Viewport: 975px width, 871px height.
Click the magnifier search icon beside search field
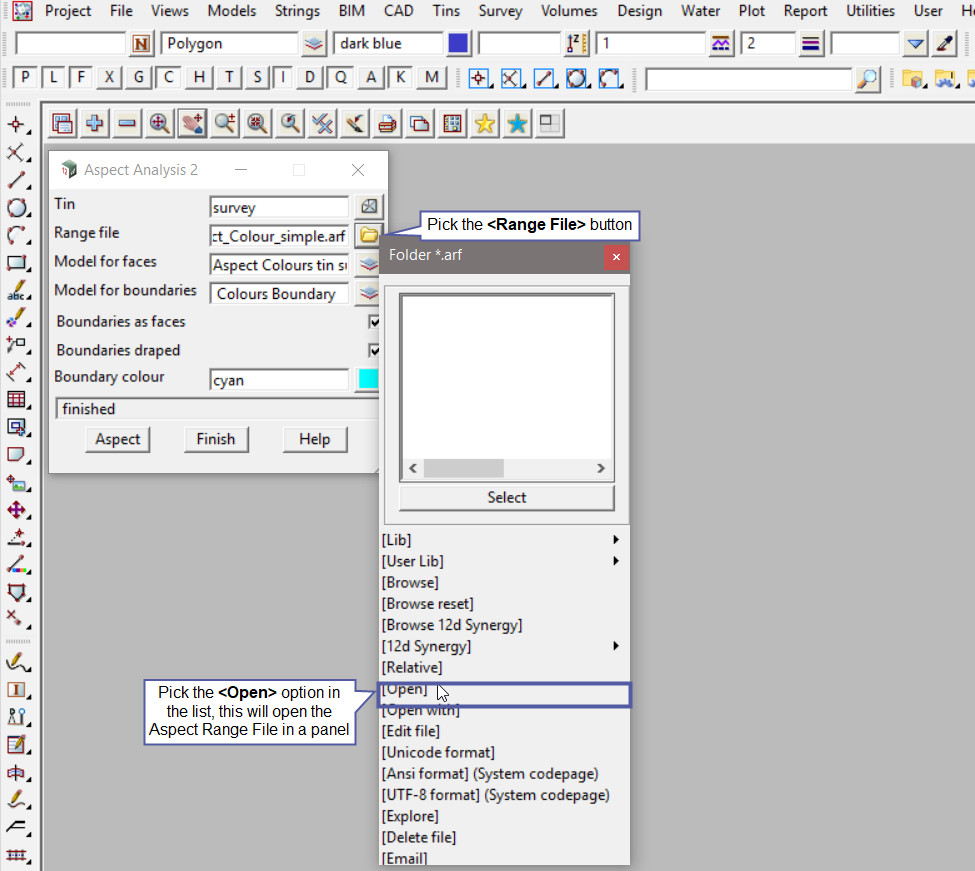pos(868,78)
